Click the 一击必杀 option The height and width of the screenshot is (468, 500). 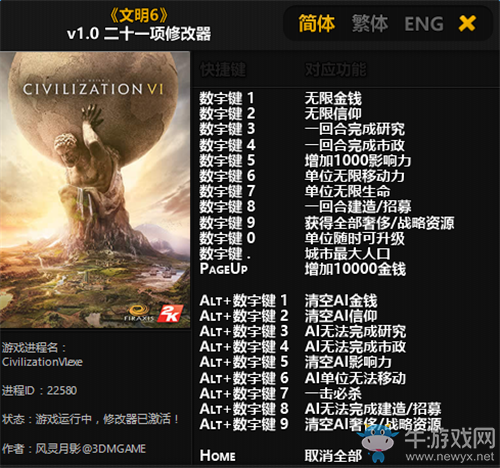[x=333, y=394]
